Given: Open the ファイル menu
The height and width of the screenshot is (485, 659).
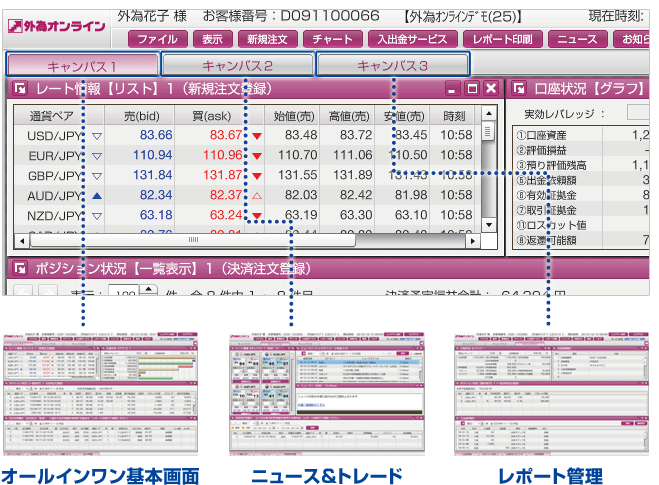Looking at the screenshot, I should tap(158, 40).
